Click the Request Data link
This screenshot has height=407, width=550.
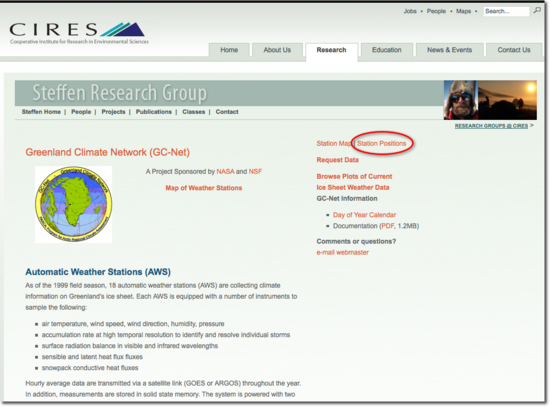(337, 160)
